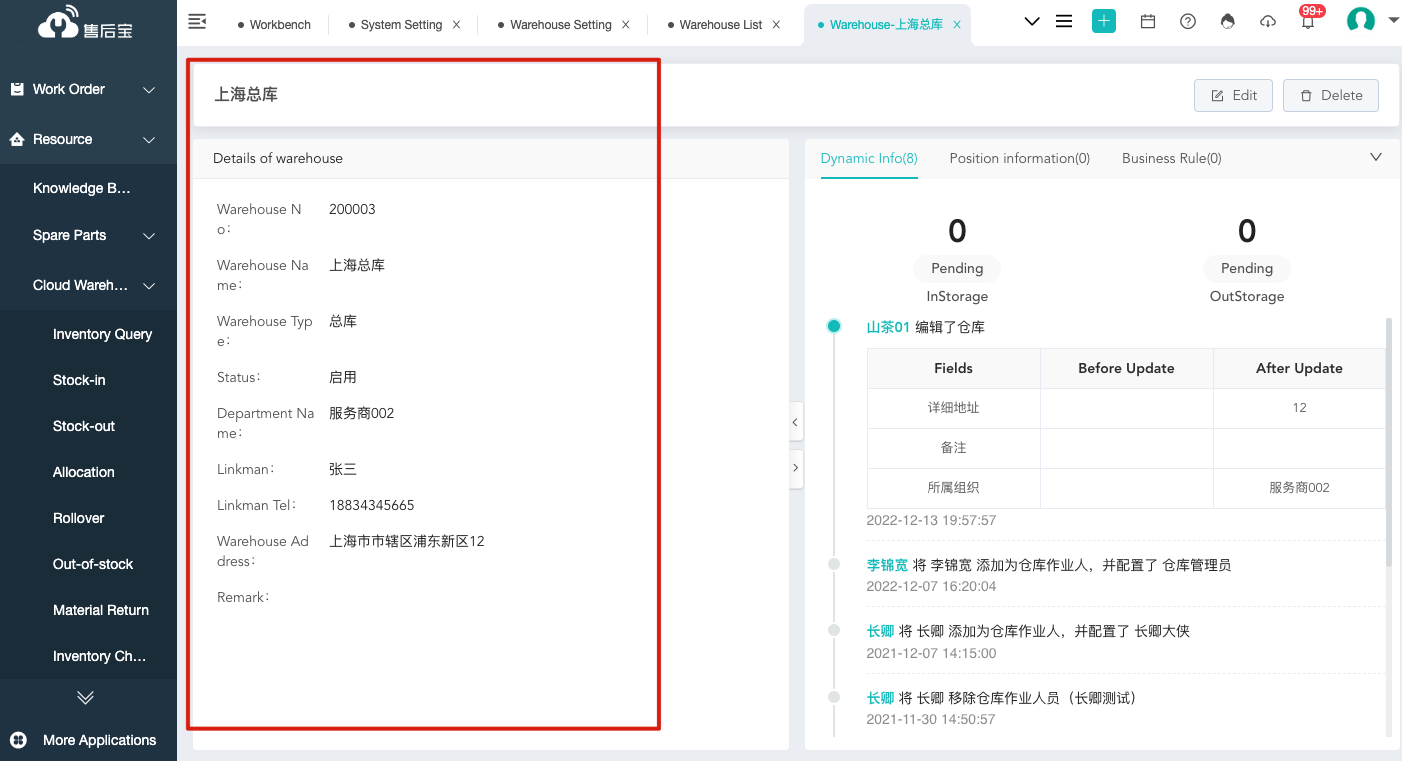Viewport: 1402px width, 761px height.
Task: Expand Spare Parts submenu chevron
Action: click(149, 236)
